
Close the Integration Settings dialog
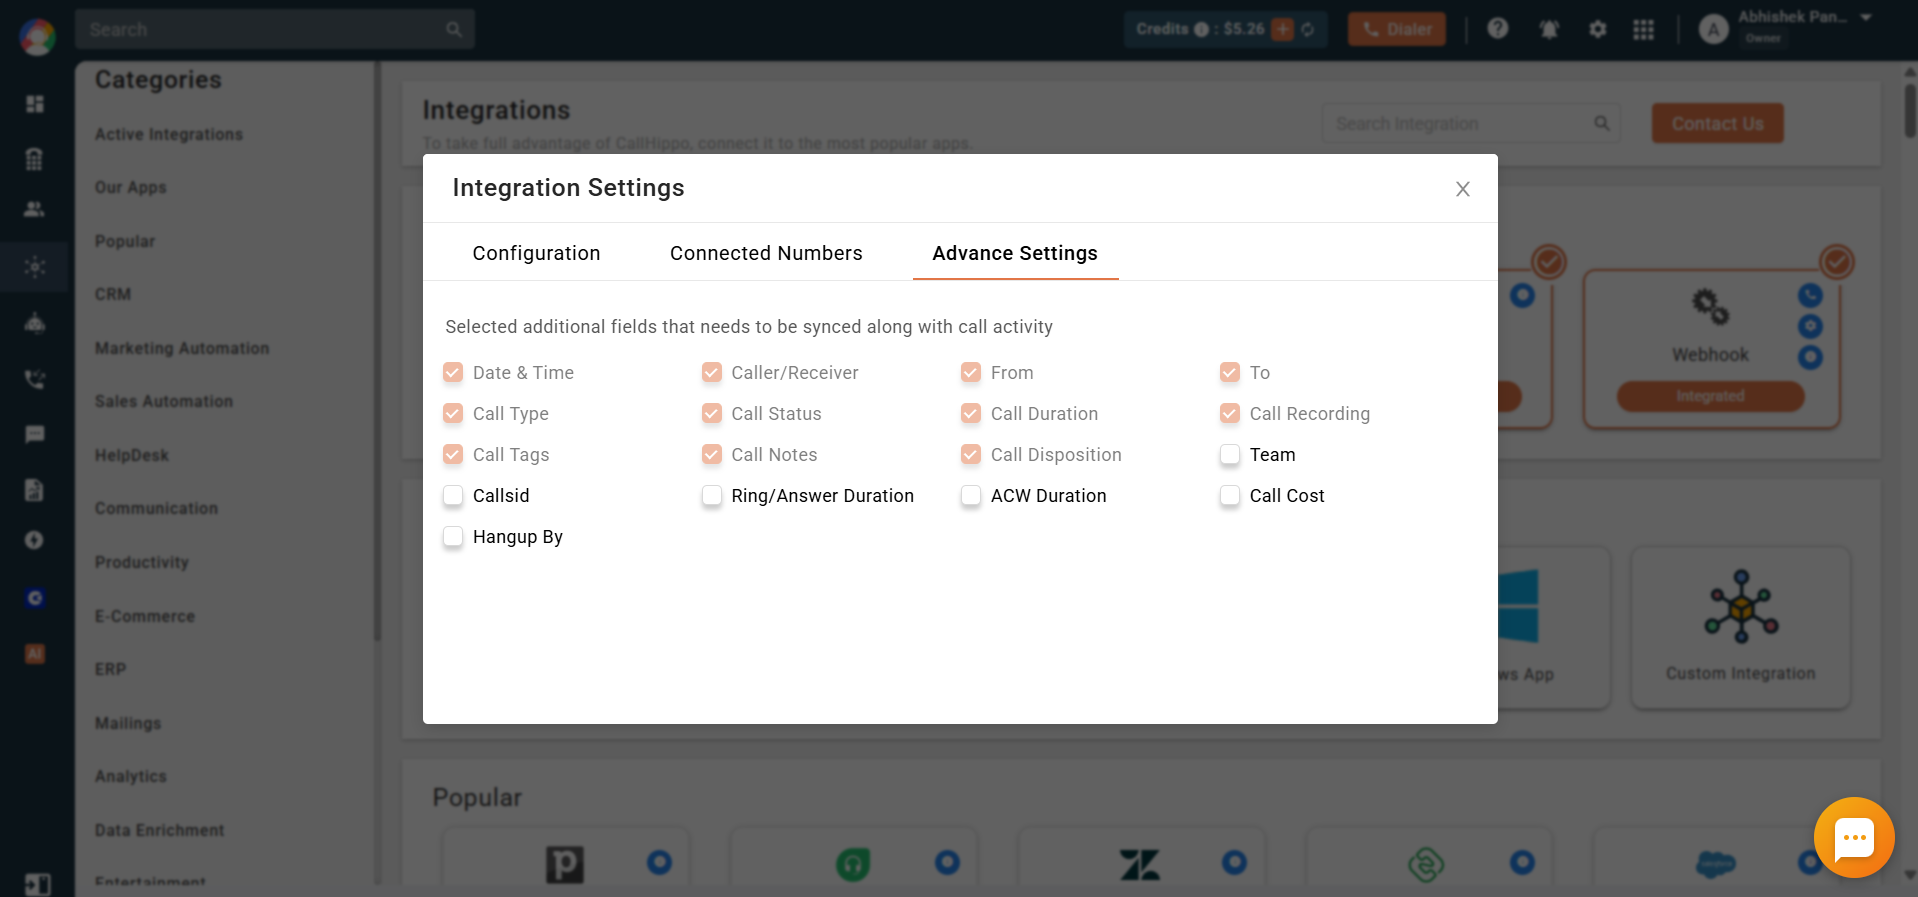(x=1462, y=189)
